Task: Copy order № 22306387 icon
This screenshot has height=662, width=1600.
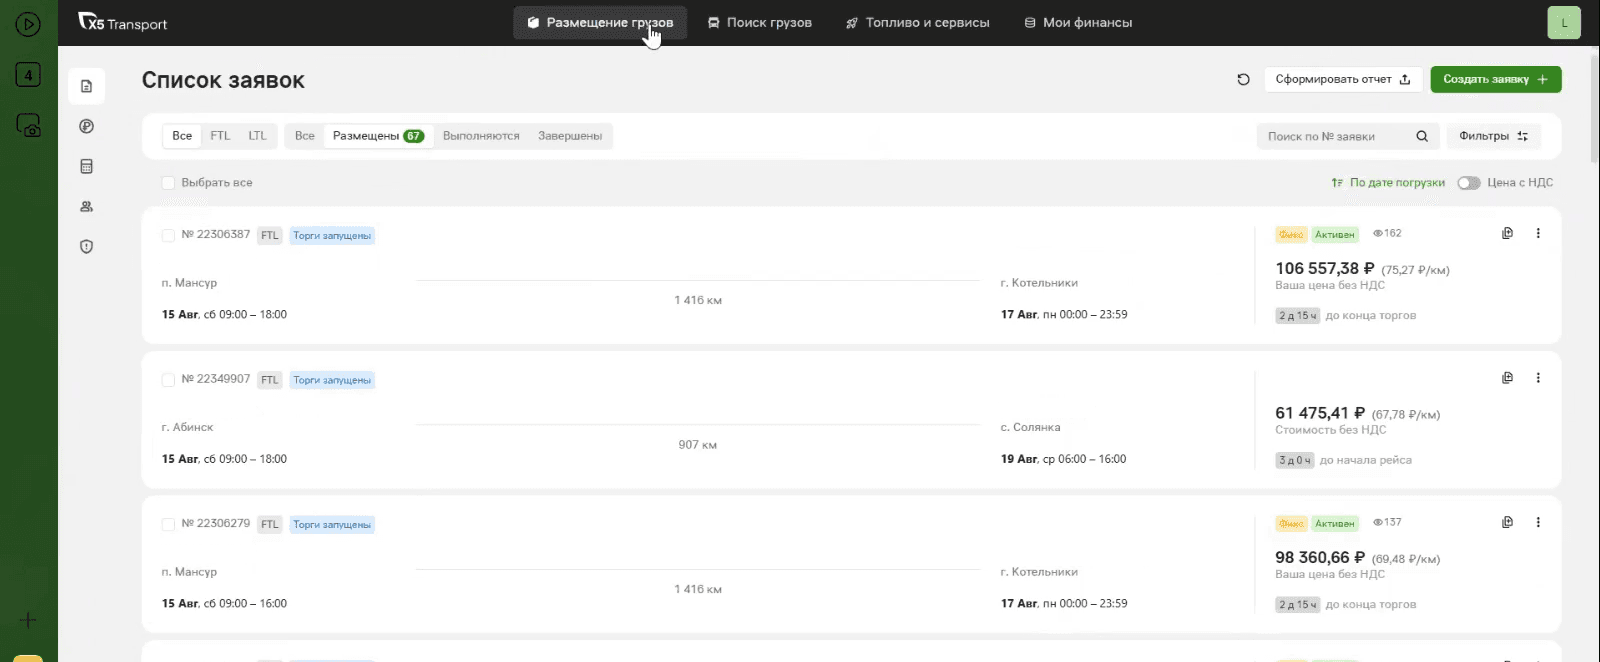Action: click(x=1507, y=233)
